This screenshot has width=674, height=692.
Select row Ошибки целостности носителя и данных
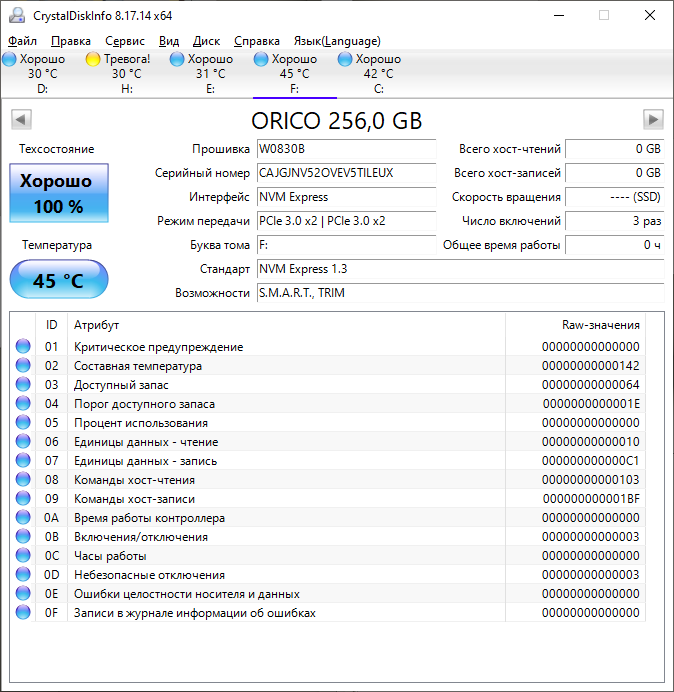[x=328, y=593]
